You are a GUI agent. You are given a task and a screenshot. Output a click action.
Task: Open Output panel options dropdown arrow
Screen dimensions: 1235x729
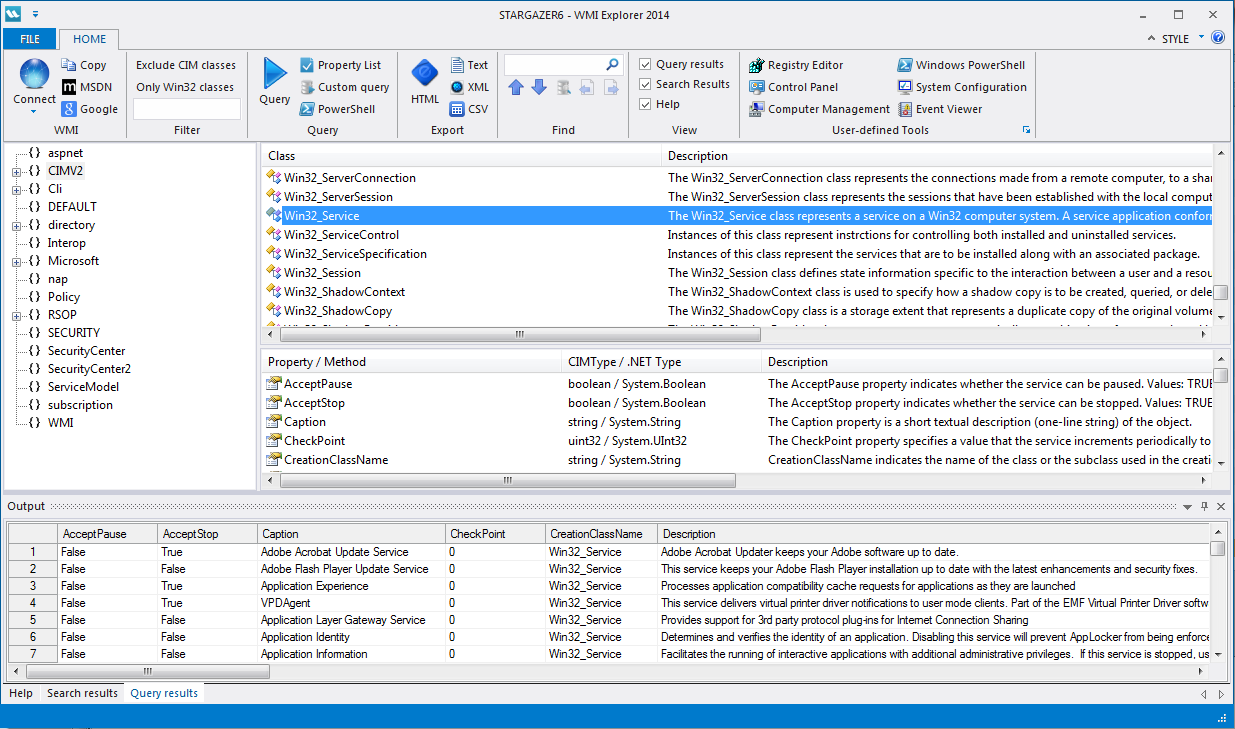click(x=1187, y=507)
